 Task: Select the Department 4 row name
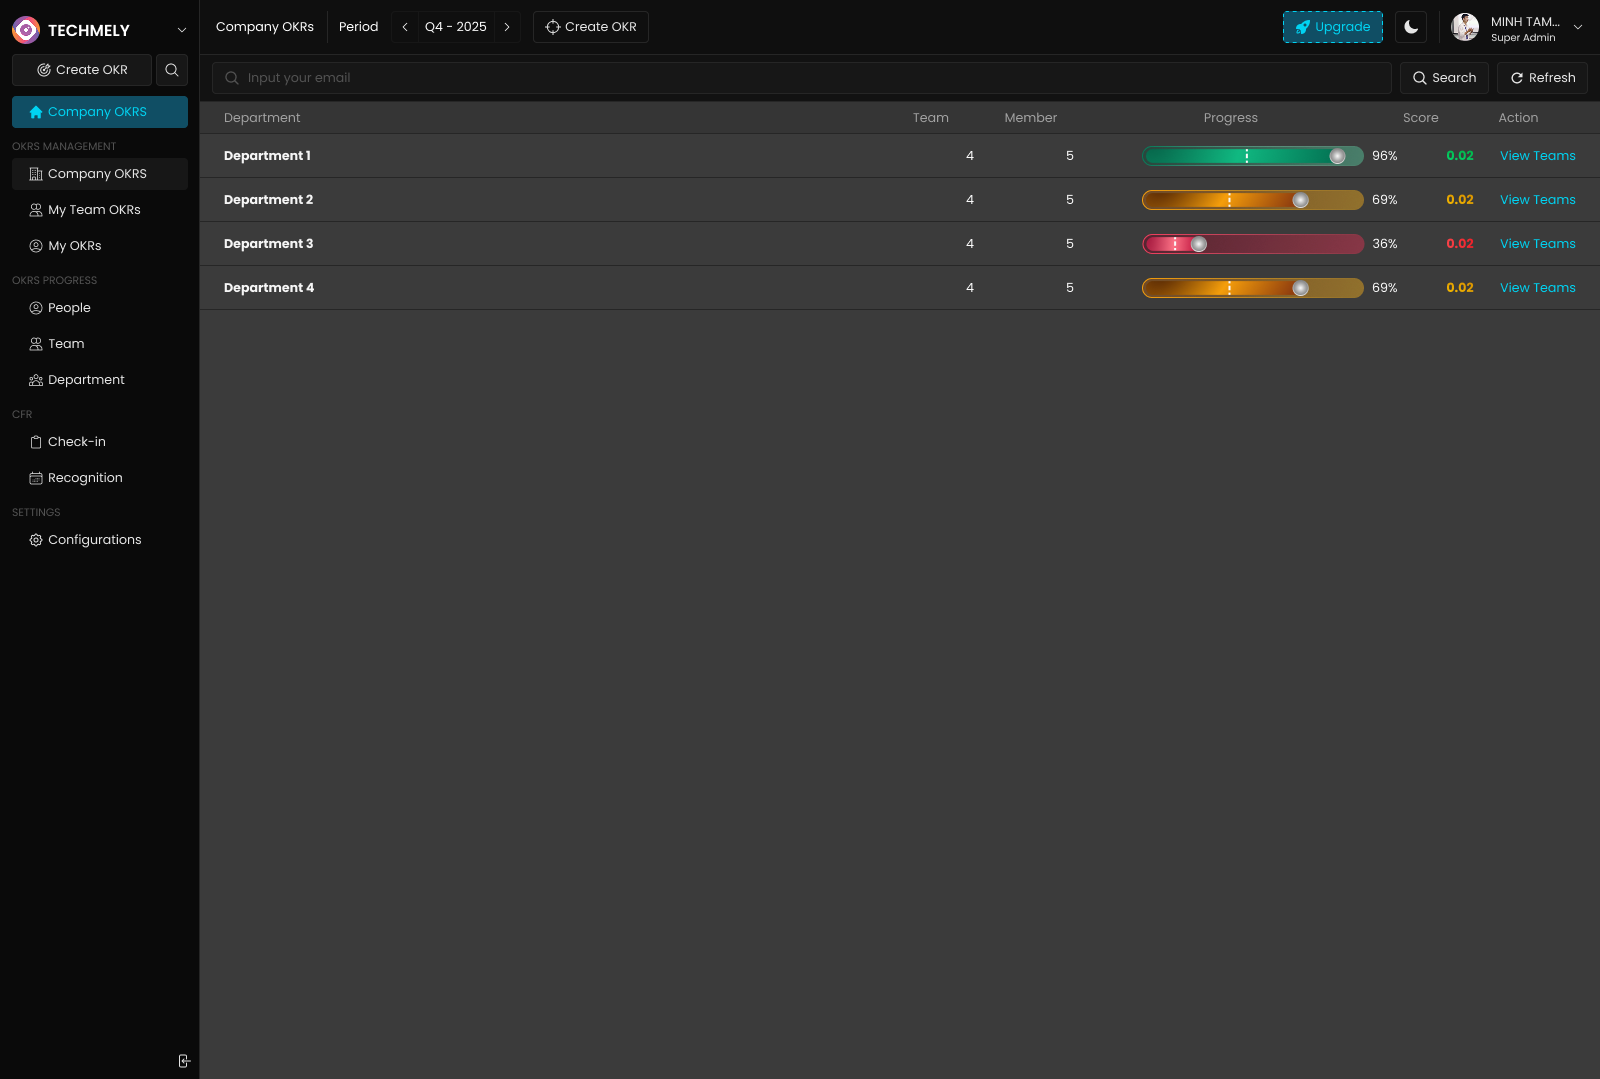pyautogui.click(x=269, y=288)
